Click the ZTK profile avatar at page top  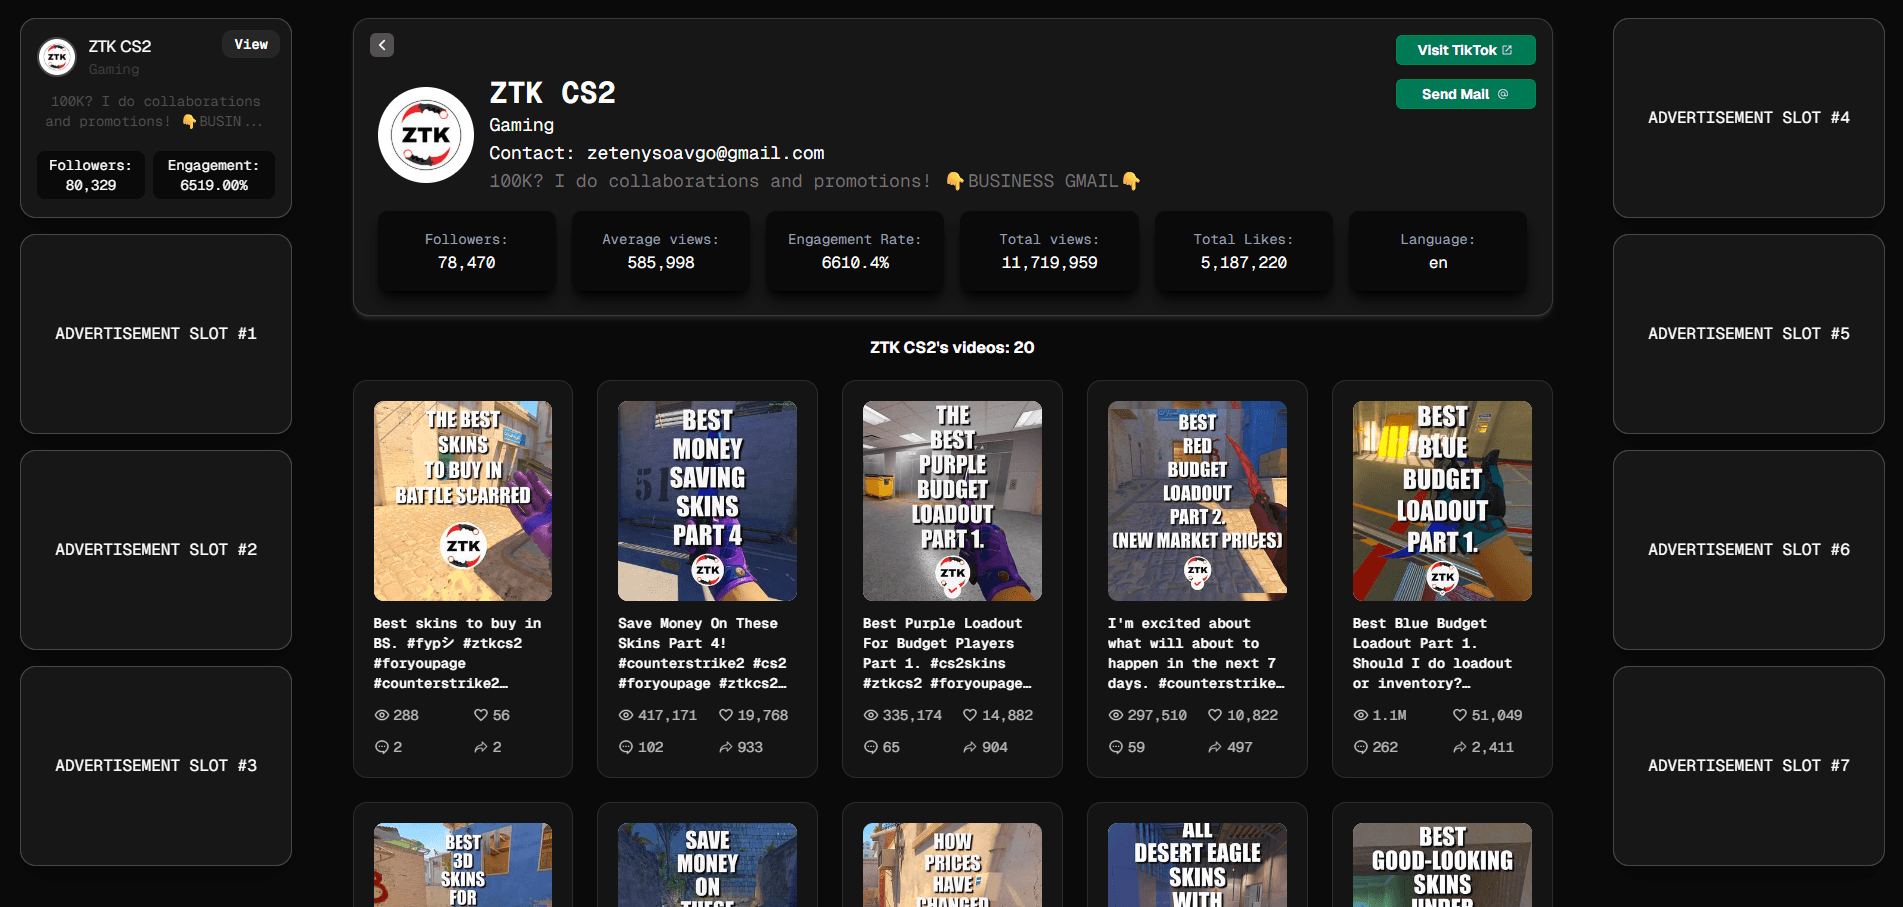[x=425, y=134]
